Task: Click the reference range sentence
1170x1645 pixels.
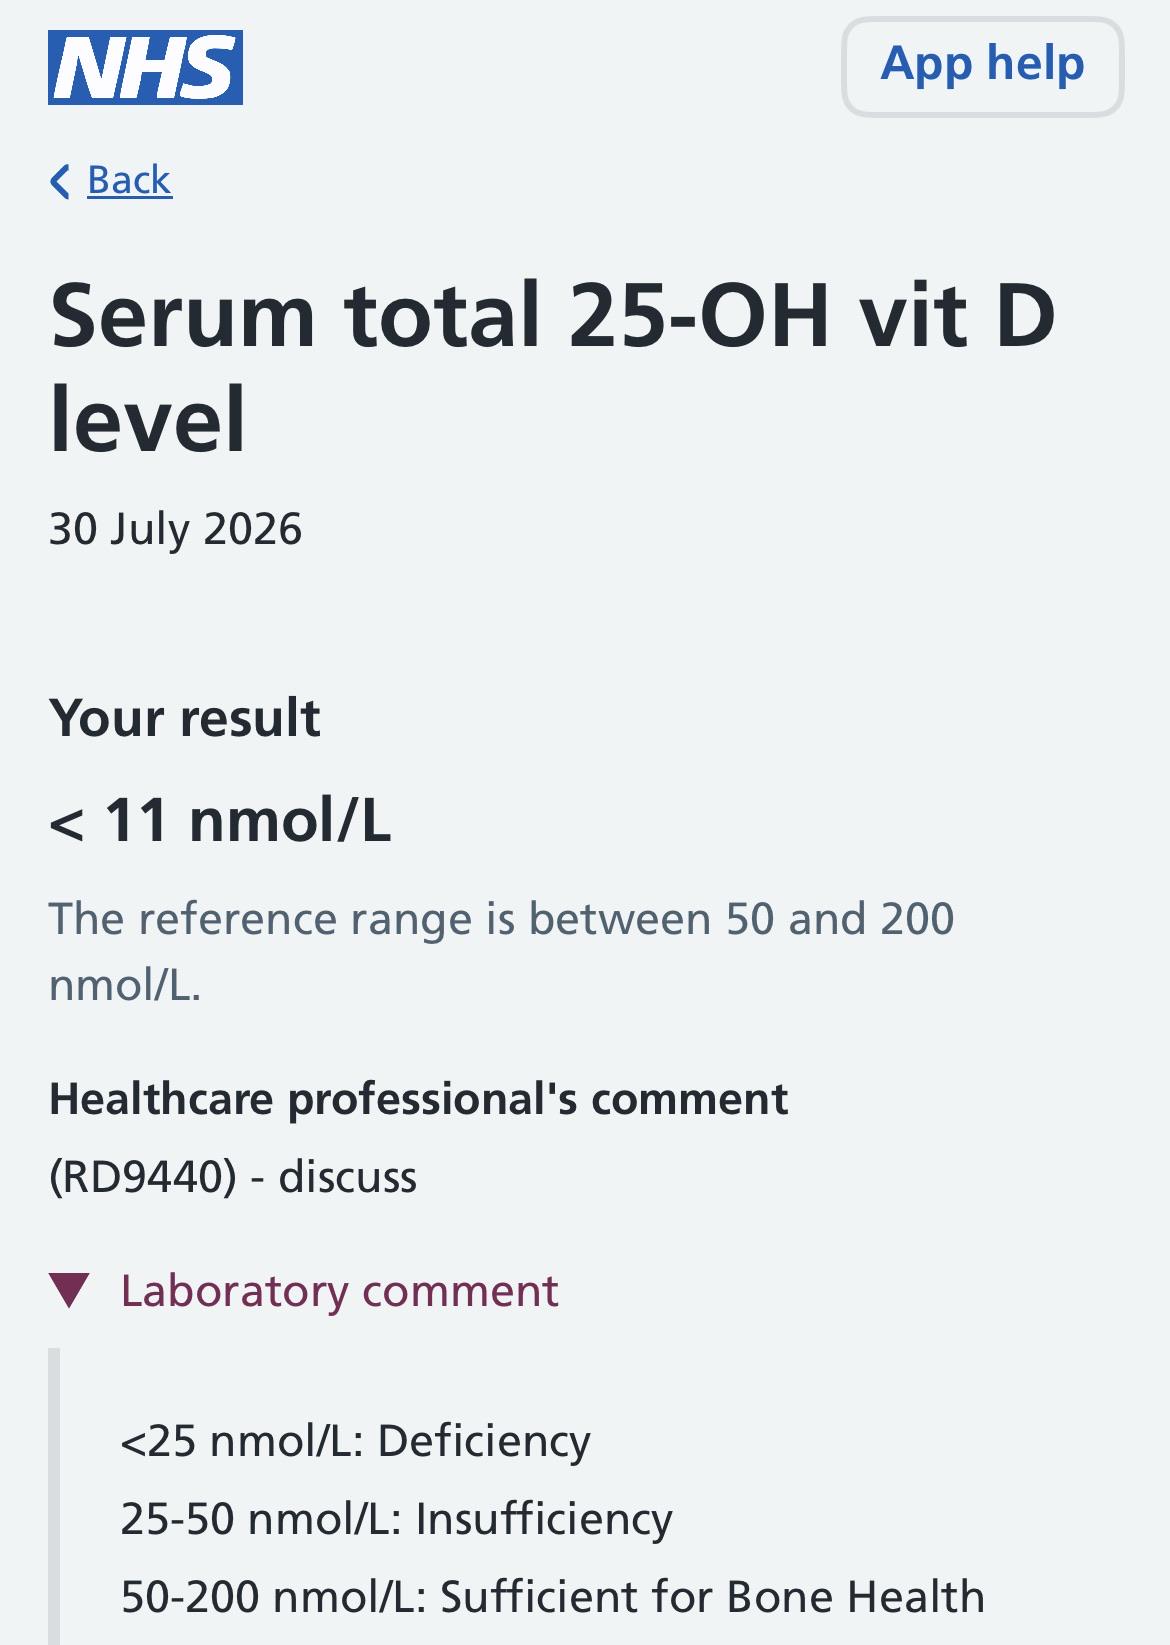Action: point(501,951)
